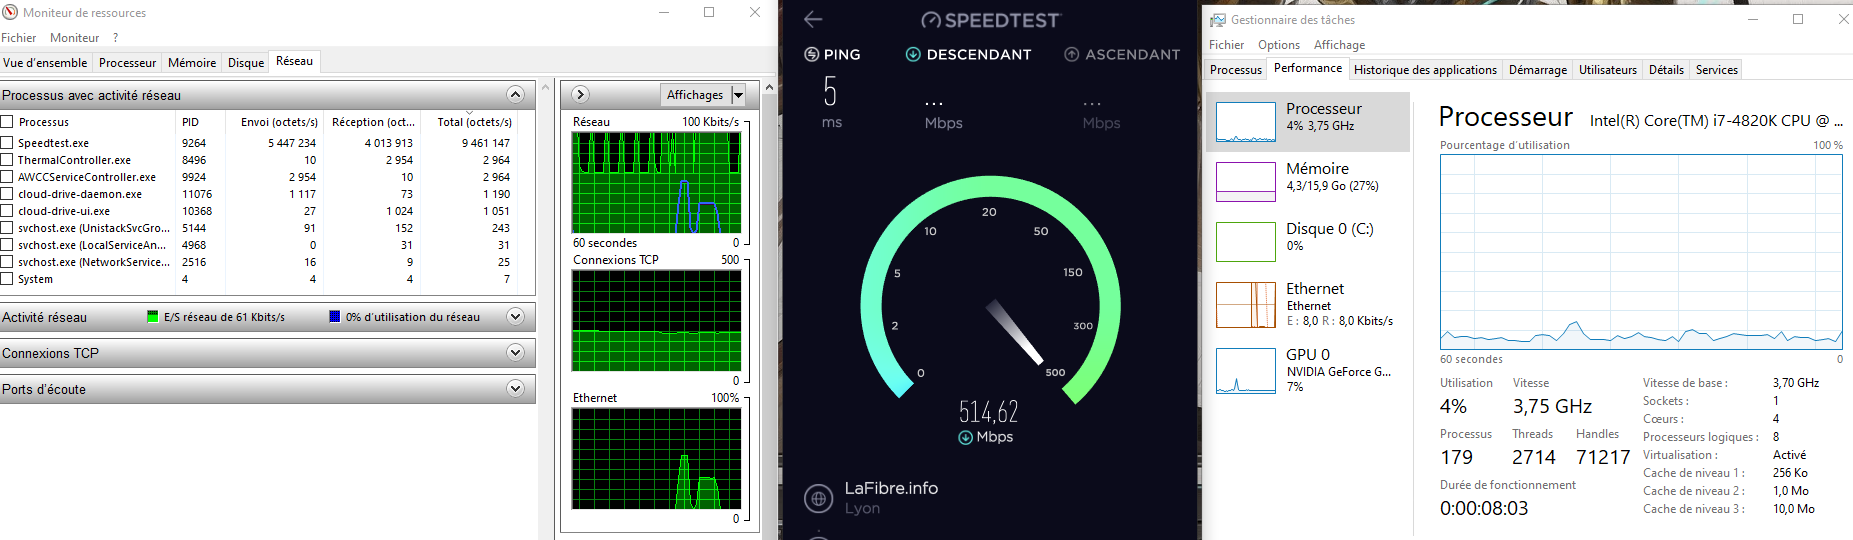1853x540 pixels.
Task: Open the Moniteur menu
Action: (x=75, y=38)
